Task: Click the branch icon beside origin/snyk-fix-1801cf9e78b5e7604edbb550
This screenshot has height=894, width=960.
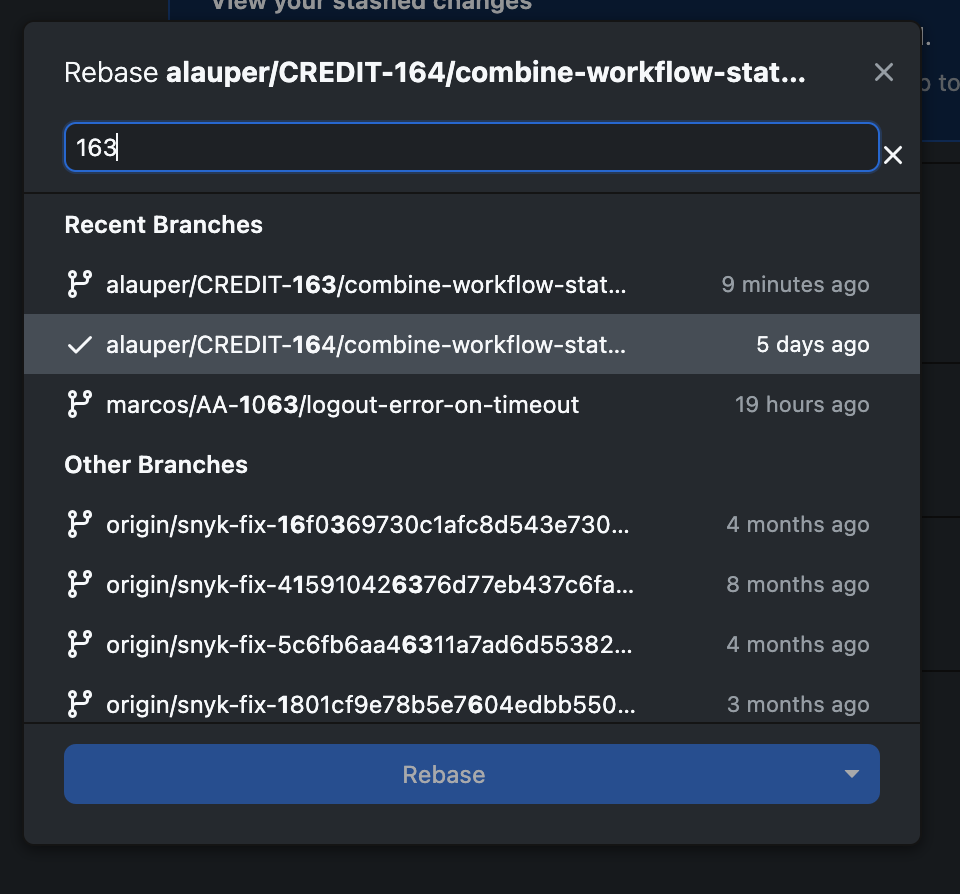Action: [79, 704]
